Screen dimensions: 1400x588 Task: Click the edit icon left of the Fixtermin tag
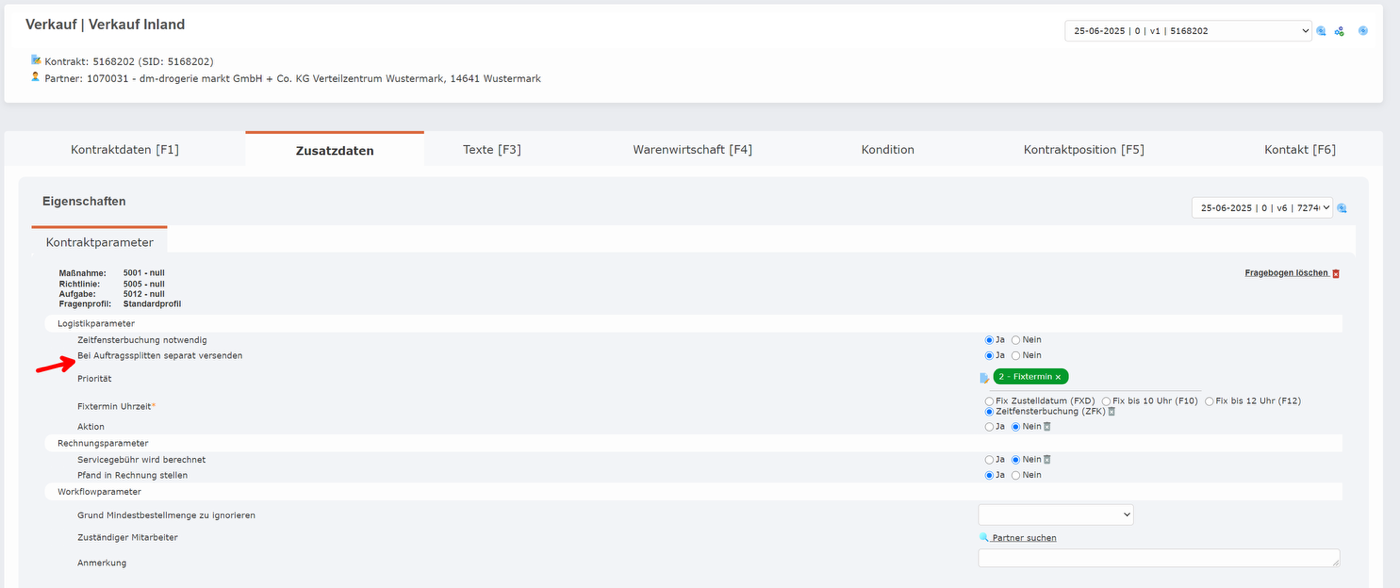(x=984, y=377)
